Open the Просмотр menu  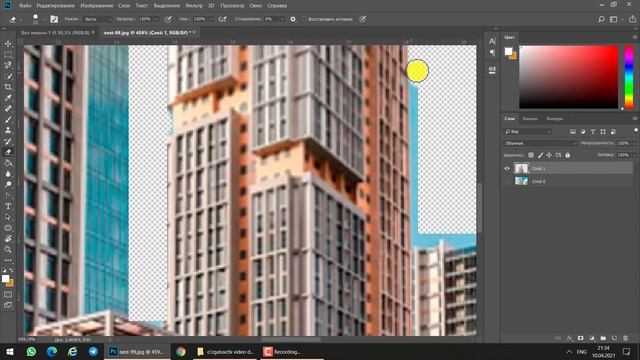(x=232, y=6)
